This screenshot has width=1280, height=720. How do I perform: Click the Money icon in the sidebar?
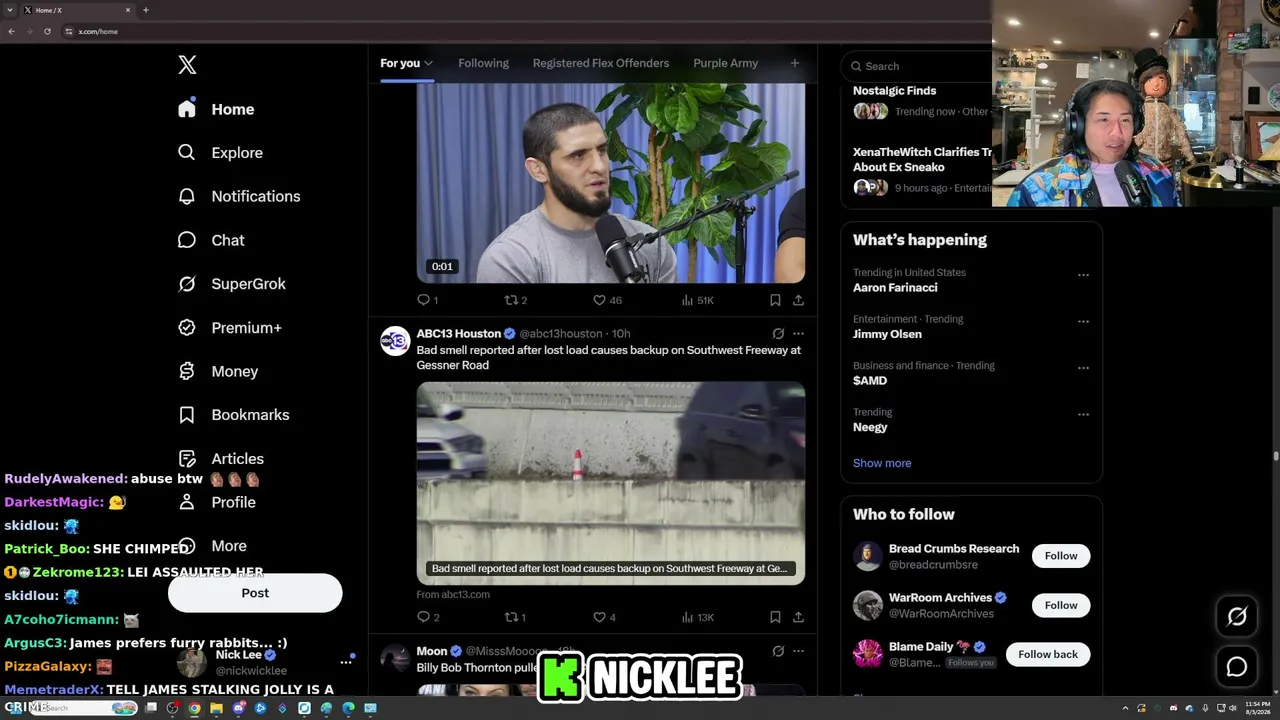187,371
